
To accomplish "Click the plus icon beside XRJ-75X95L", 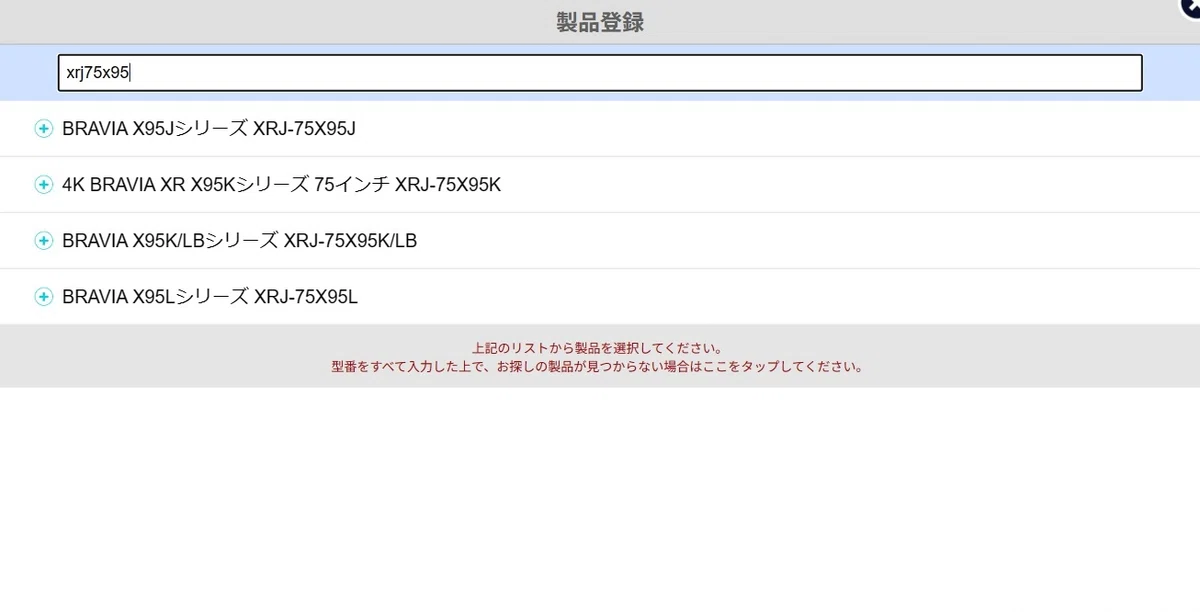I will [x=43, y=297].
